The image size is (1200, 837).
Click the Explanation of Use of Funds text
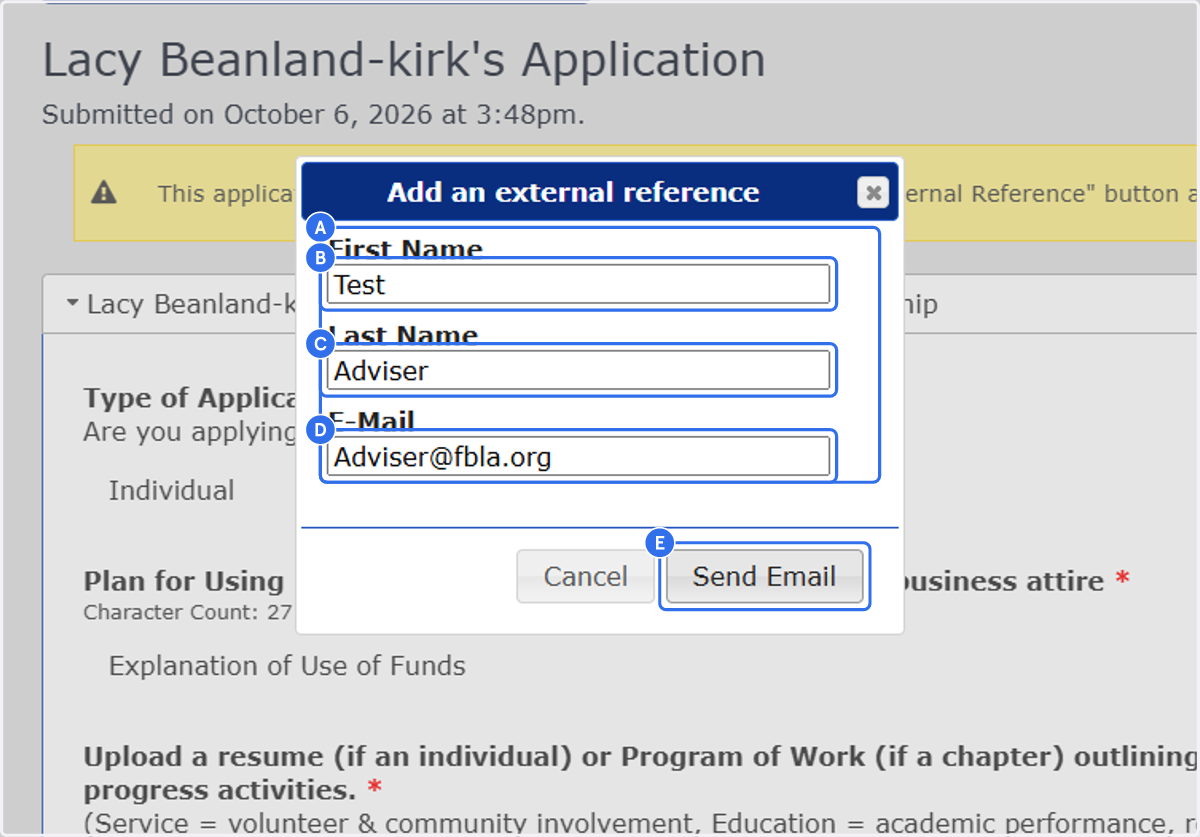pyautogui.click(x=287, y=666)
